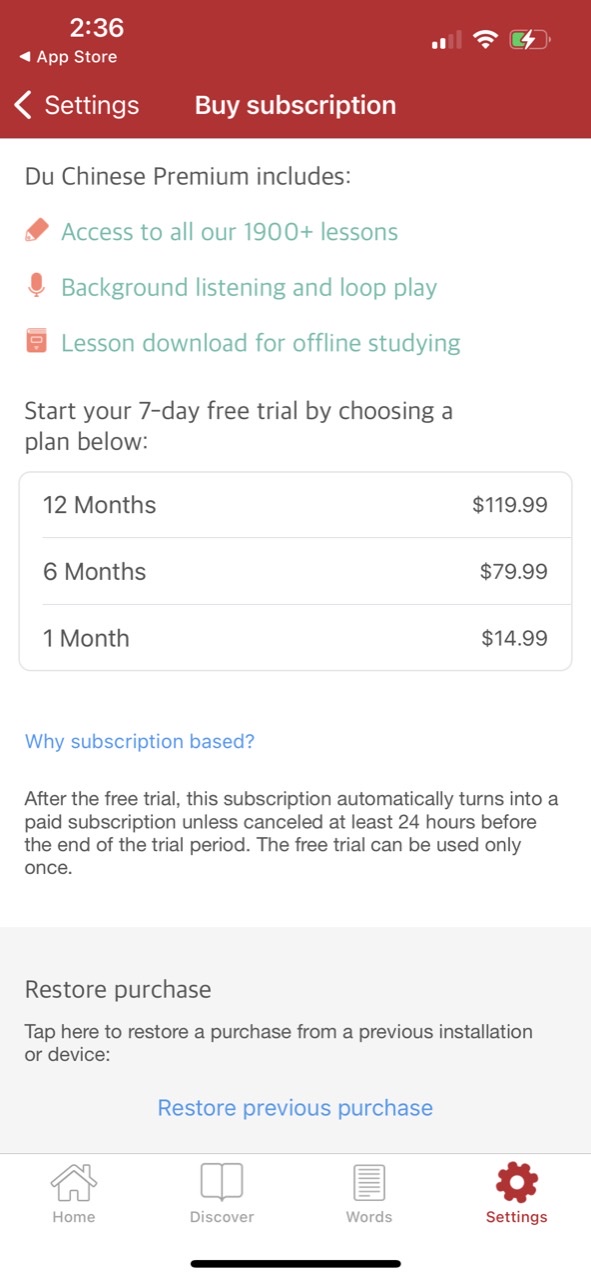Tap the download box icon for offline studying
The height and width of the screenshot is (1280, 591).
click(37, 343)
